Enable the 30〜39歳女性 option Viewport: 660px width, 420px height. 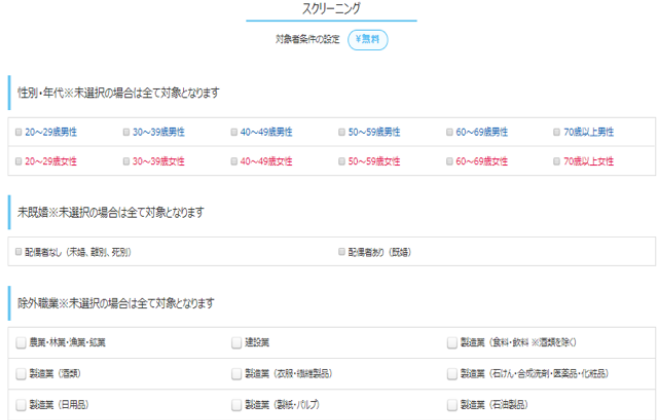click(126, 161)
